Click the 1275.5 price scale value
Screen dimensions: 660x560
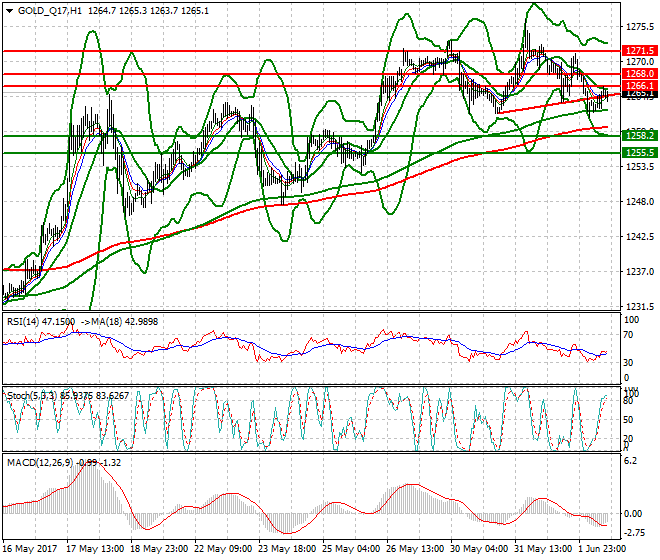tap(640, 27)
